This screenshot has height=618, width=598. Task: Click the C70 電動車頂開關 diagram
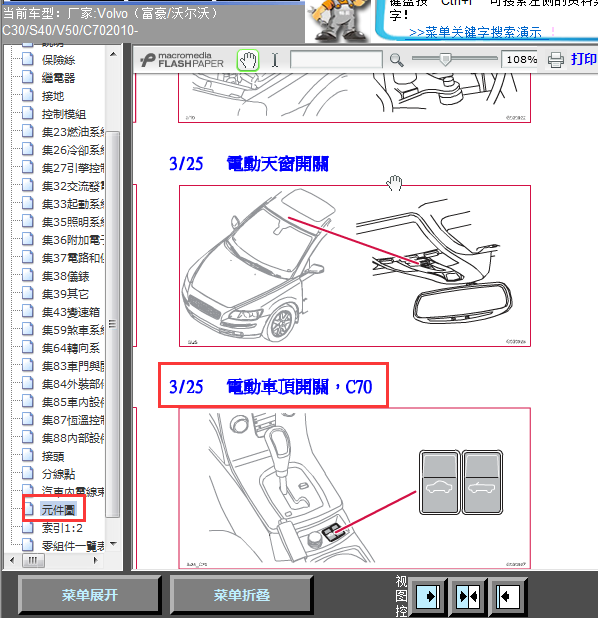(x=355, y=488)
